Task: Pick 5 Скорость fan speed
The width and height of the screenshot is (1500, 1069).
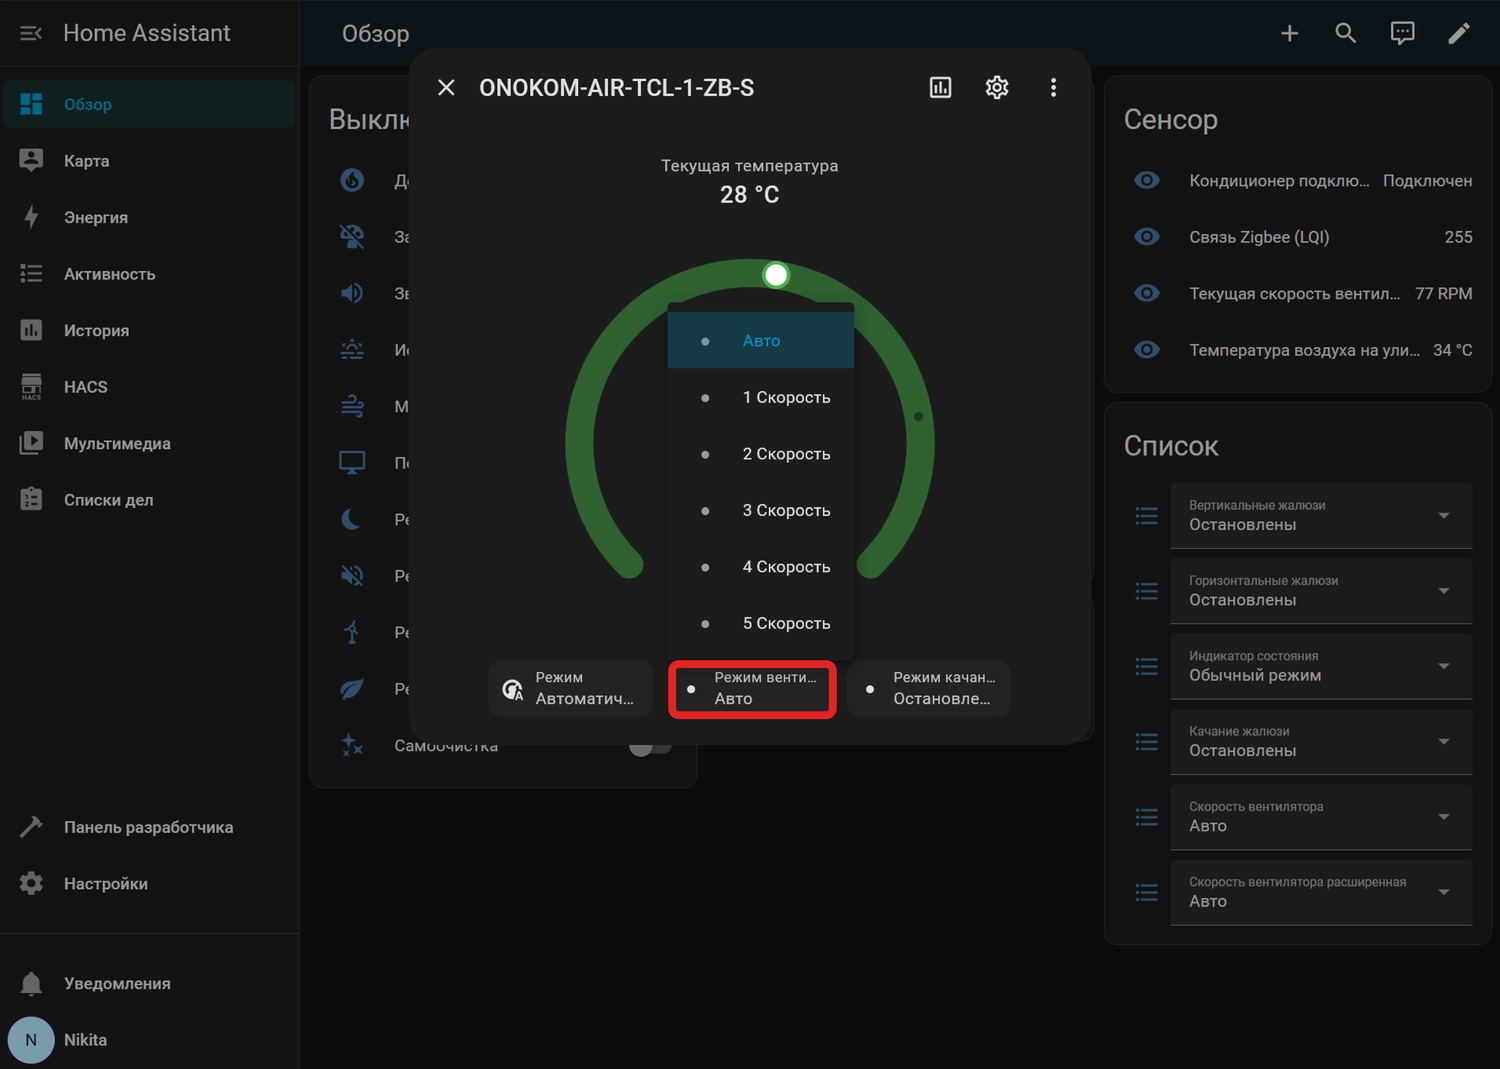Action: point(761,624)
